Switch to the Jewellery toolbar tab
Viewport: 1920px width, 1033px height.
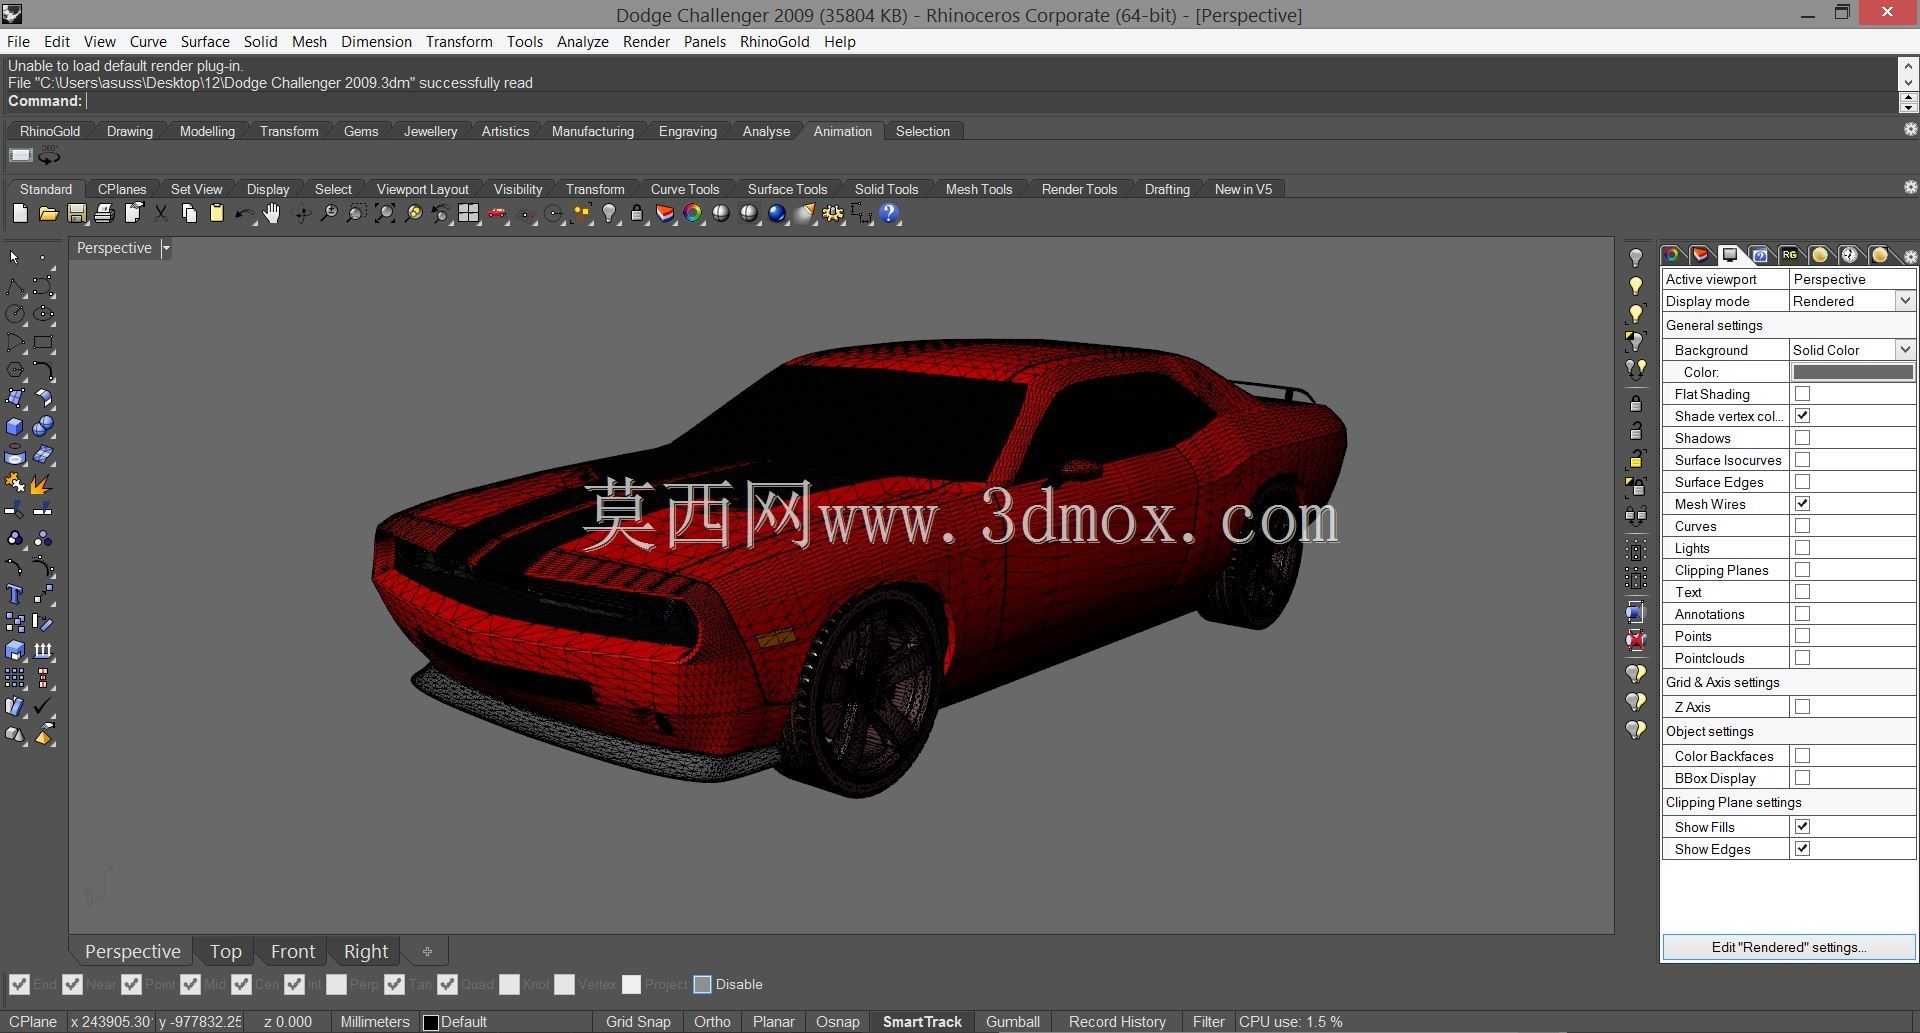(430, 131)
